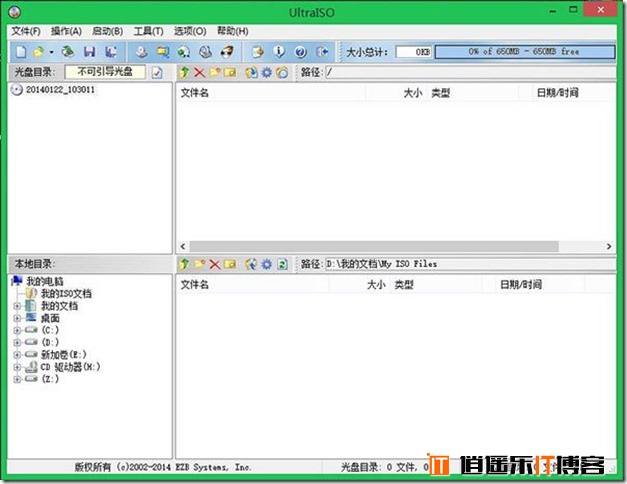This screenshot has width=627, height=484.
Task: Click Extract icon in disc directory toolbar
Action: coord(252,72)
